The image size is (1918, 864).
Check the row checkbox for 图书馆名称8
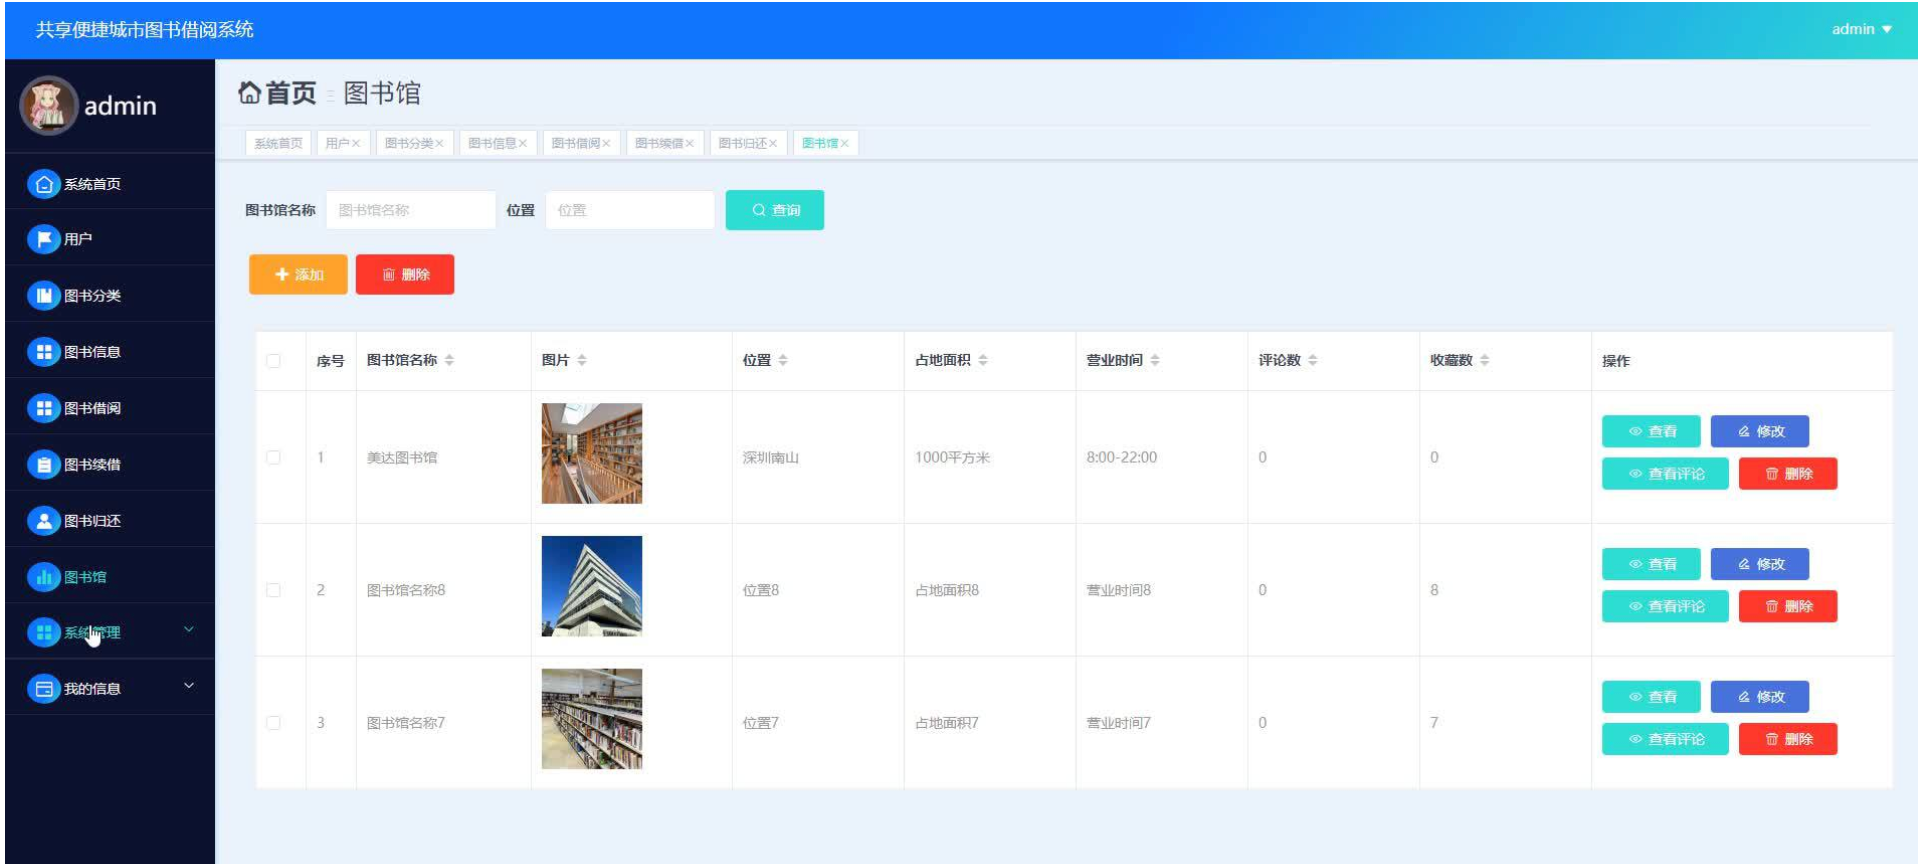point(273,590)
